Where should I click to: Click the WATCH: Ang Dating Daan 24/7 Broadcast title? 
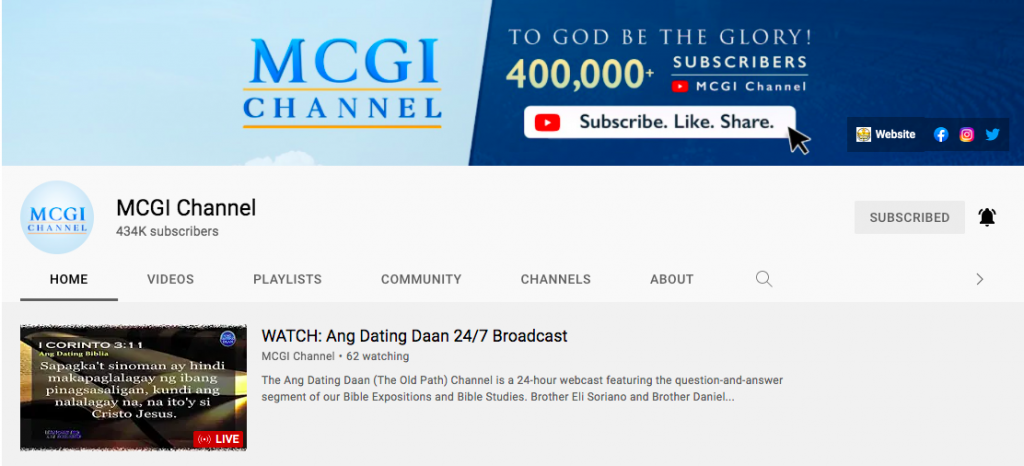[415, 336]
